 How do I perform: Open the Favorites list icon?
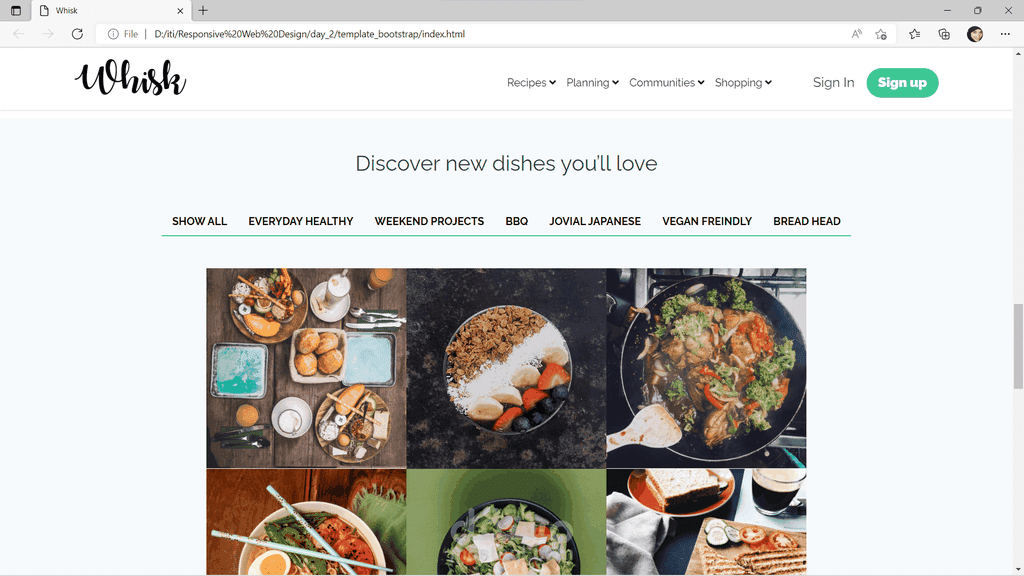[914, 34]
